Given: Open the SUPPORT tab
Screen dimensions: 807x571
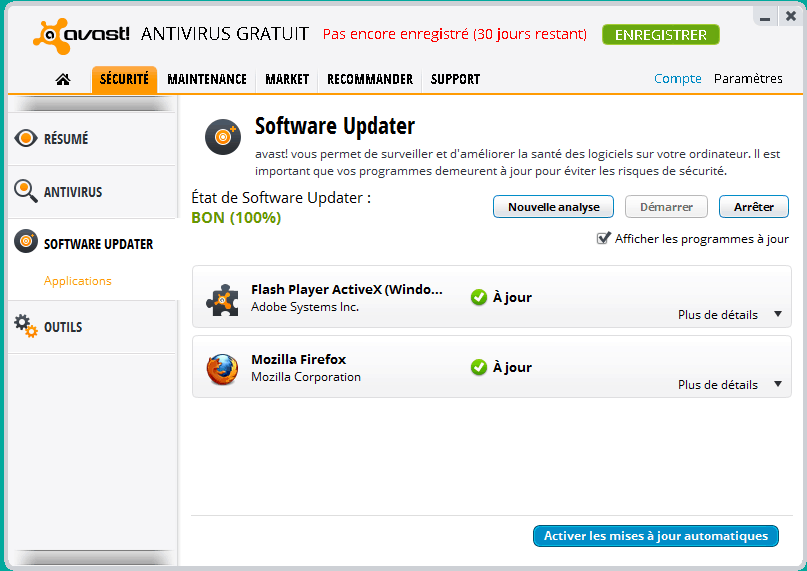Looking at the screenshot, I should pyautogui.click(x=455, y=79).
